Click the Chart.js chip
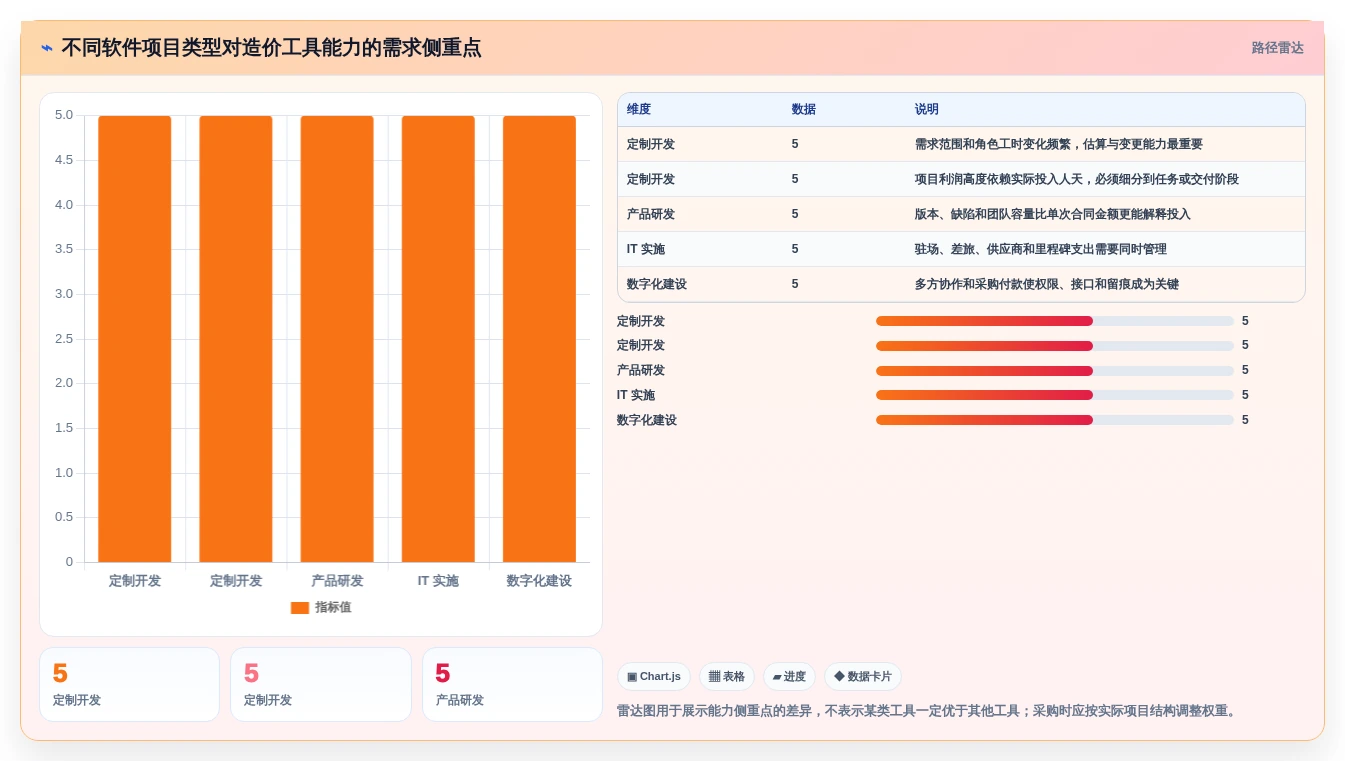Screen dimensions: 1345x761 coord(654,677)
